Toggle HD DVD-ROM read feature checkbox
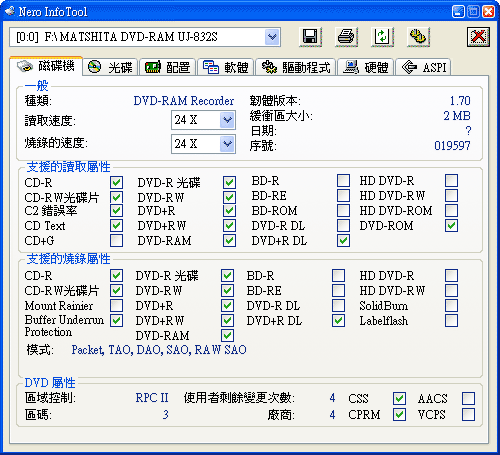This screenshot has width=500, height=455. (x=451, y=210)
